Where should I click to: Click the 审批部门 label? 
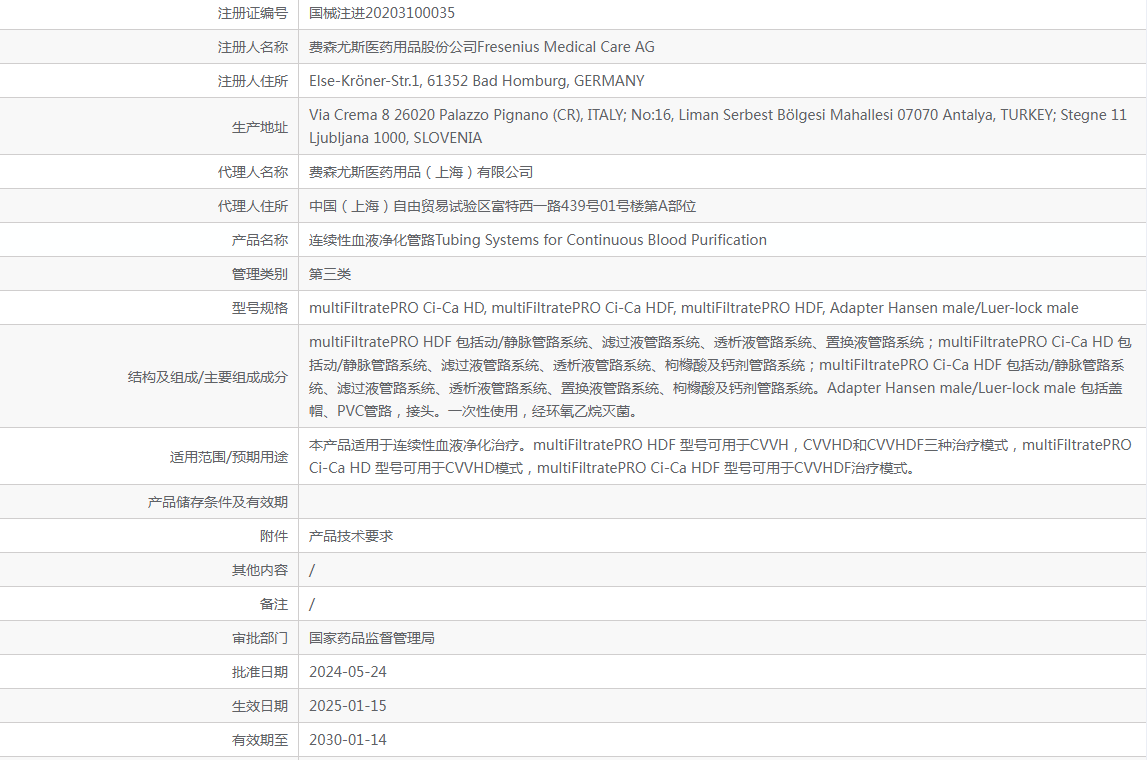[260, 639]
